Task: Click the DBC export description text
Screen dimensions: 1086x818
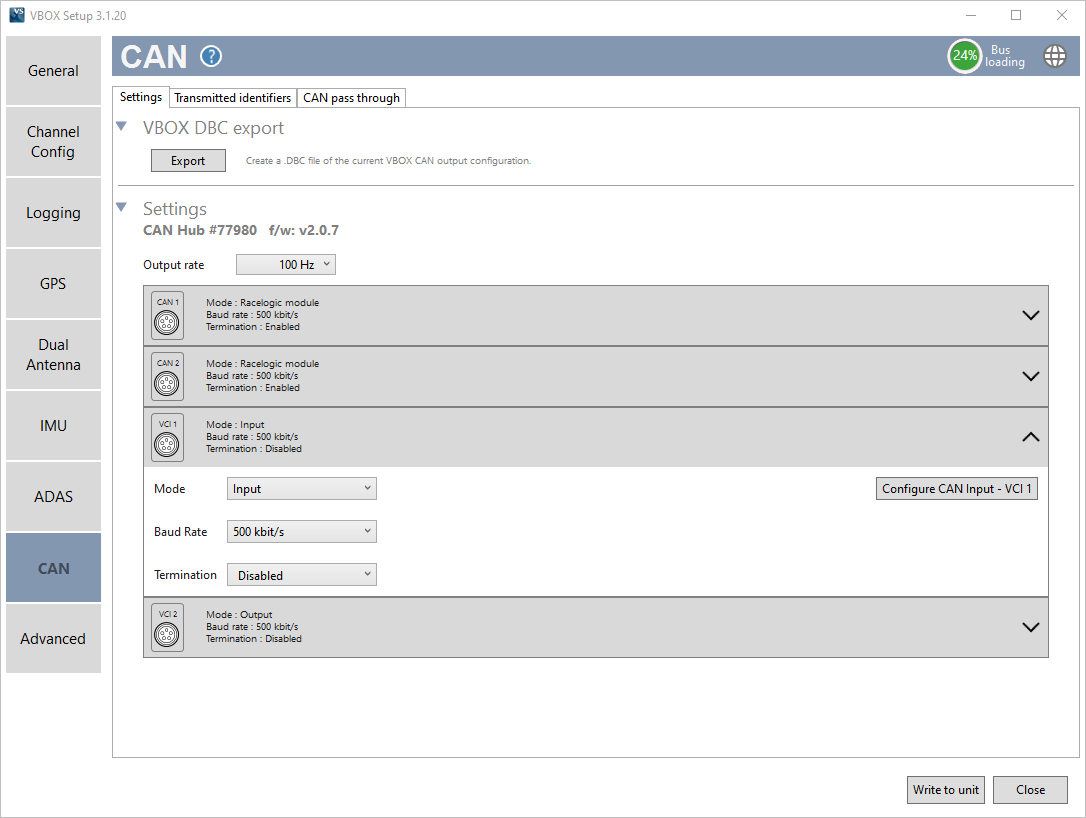Action: tap(389, 161)
